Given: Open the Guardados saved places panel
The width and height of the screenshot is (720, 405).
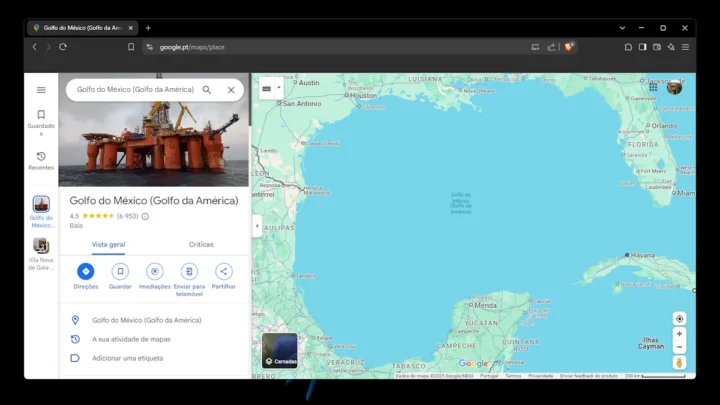Looking at the screenshot, I should click(x=41, y=122).
